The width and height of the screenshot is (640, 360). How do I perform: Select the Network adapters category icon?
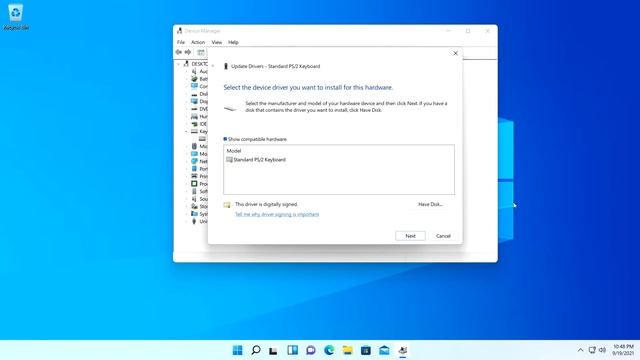pos(194,161)
